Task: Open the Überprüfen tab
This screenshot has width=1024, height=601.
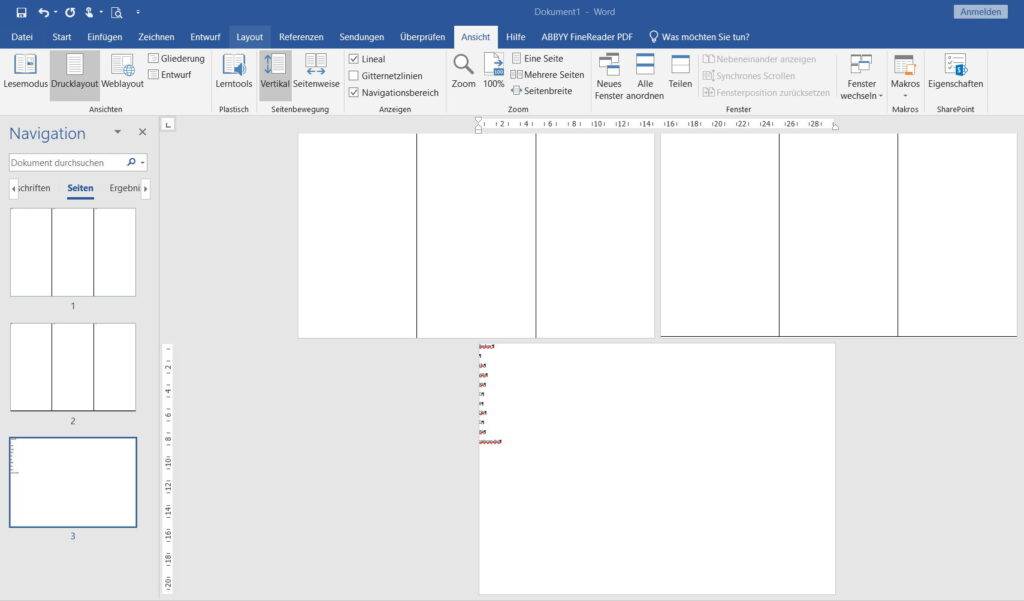Action: (x=423, y=37)
